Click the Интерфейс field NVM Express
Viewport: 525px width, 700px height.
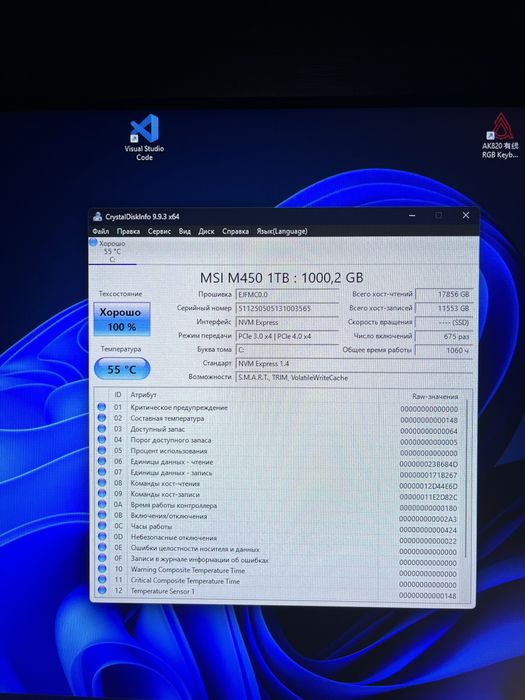(x=287, y=322)
